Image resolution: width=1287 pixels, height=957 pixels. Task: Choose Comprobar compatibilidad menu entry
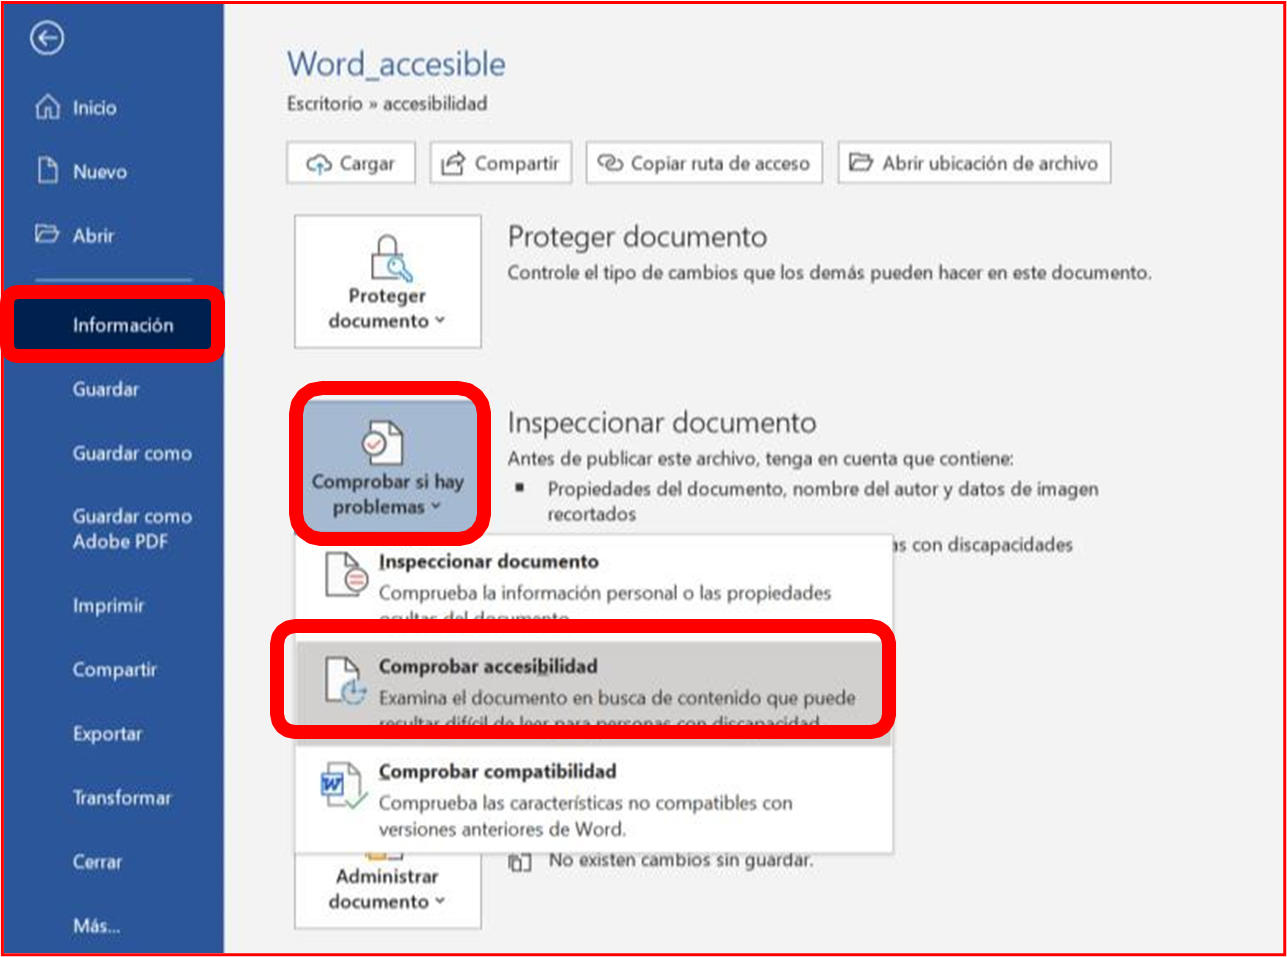pyautogui.click(x=593, y=800)
